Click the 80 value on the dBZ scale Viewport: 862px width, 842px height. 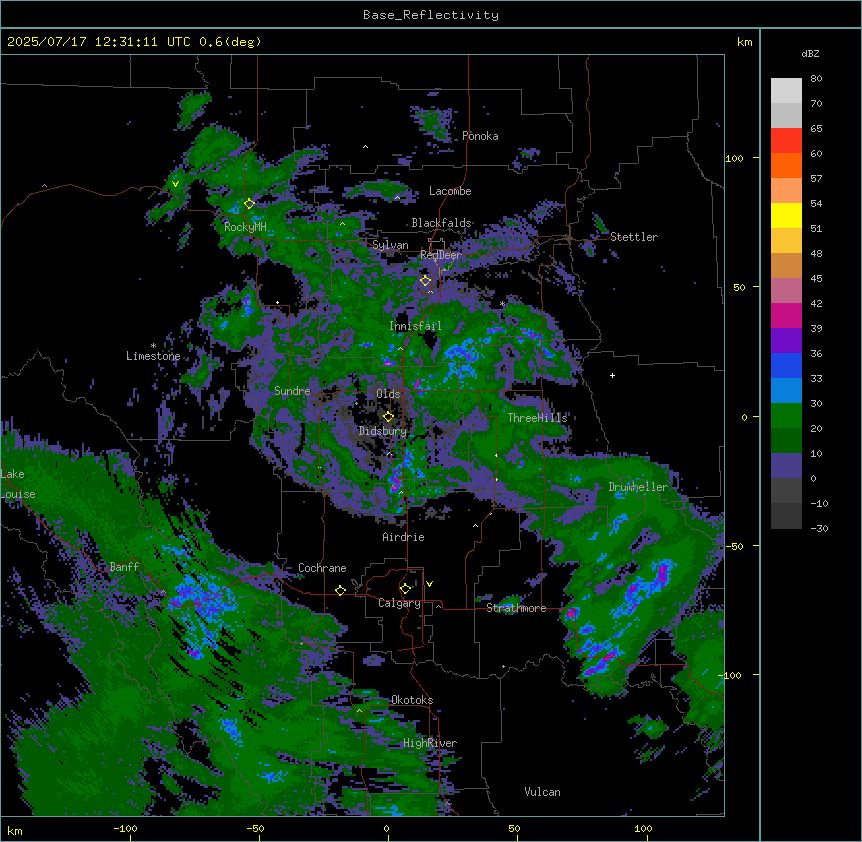click(816, 79)
